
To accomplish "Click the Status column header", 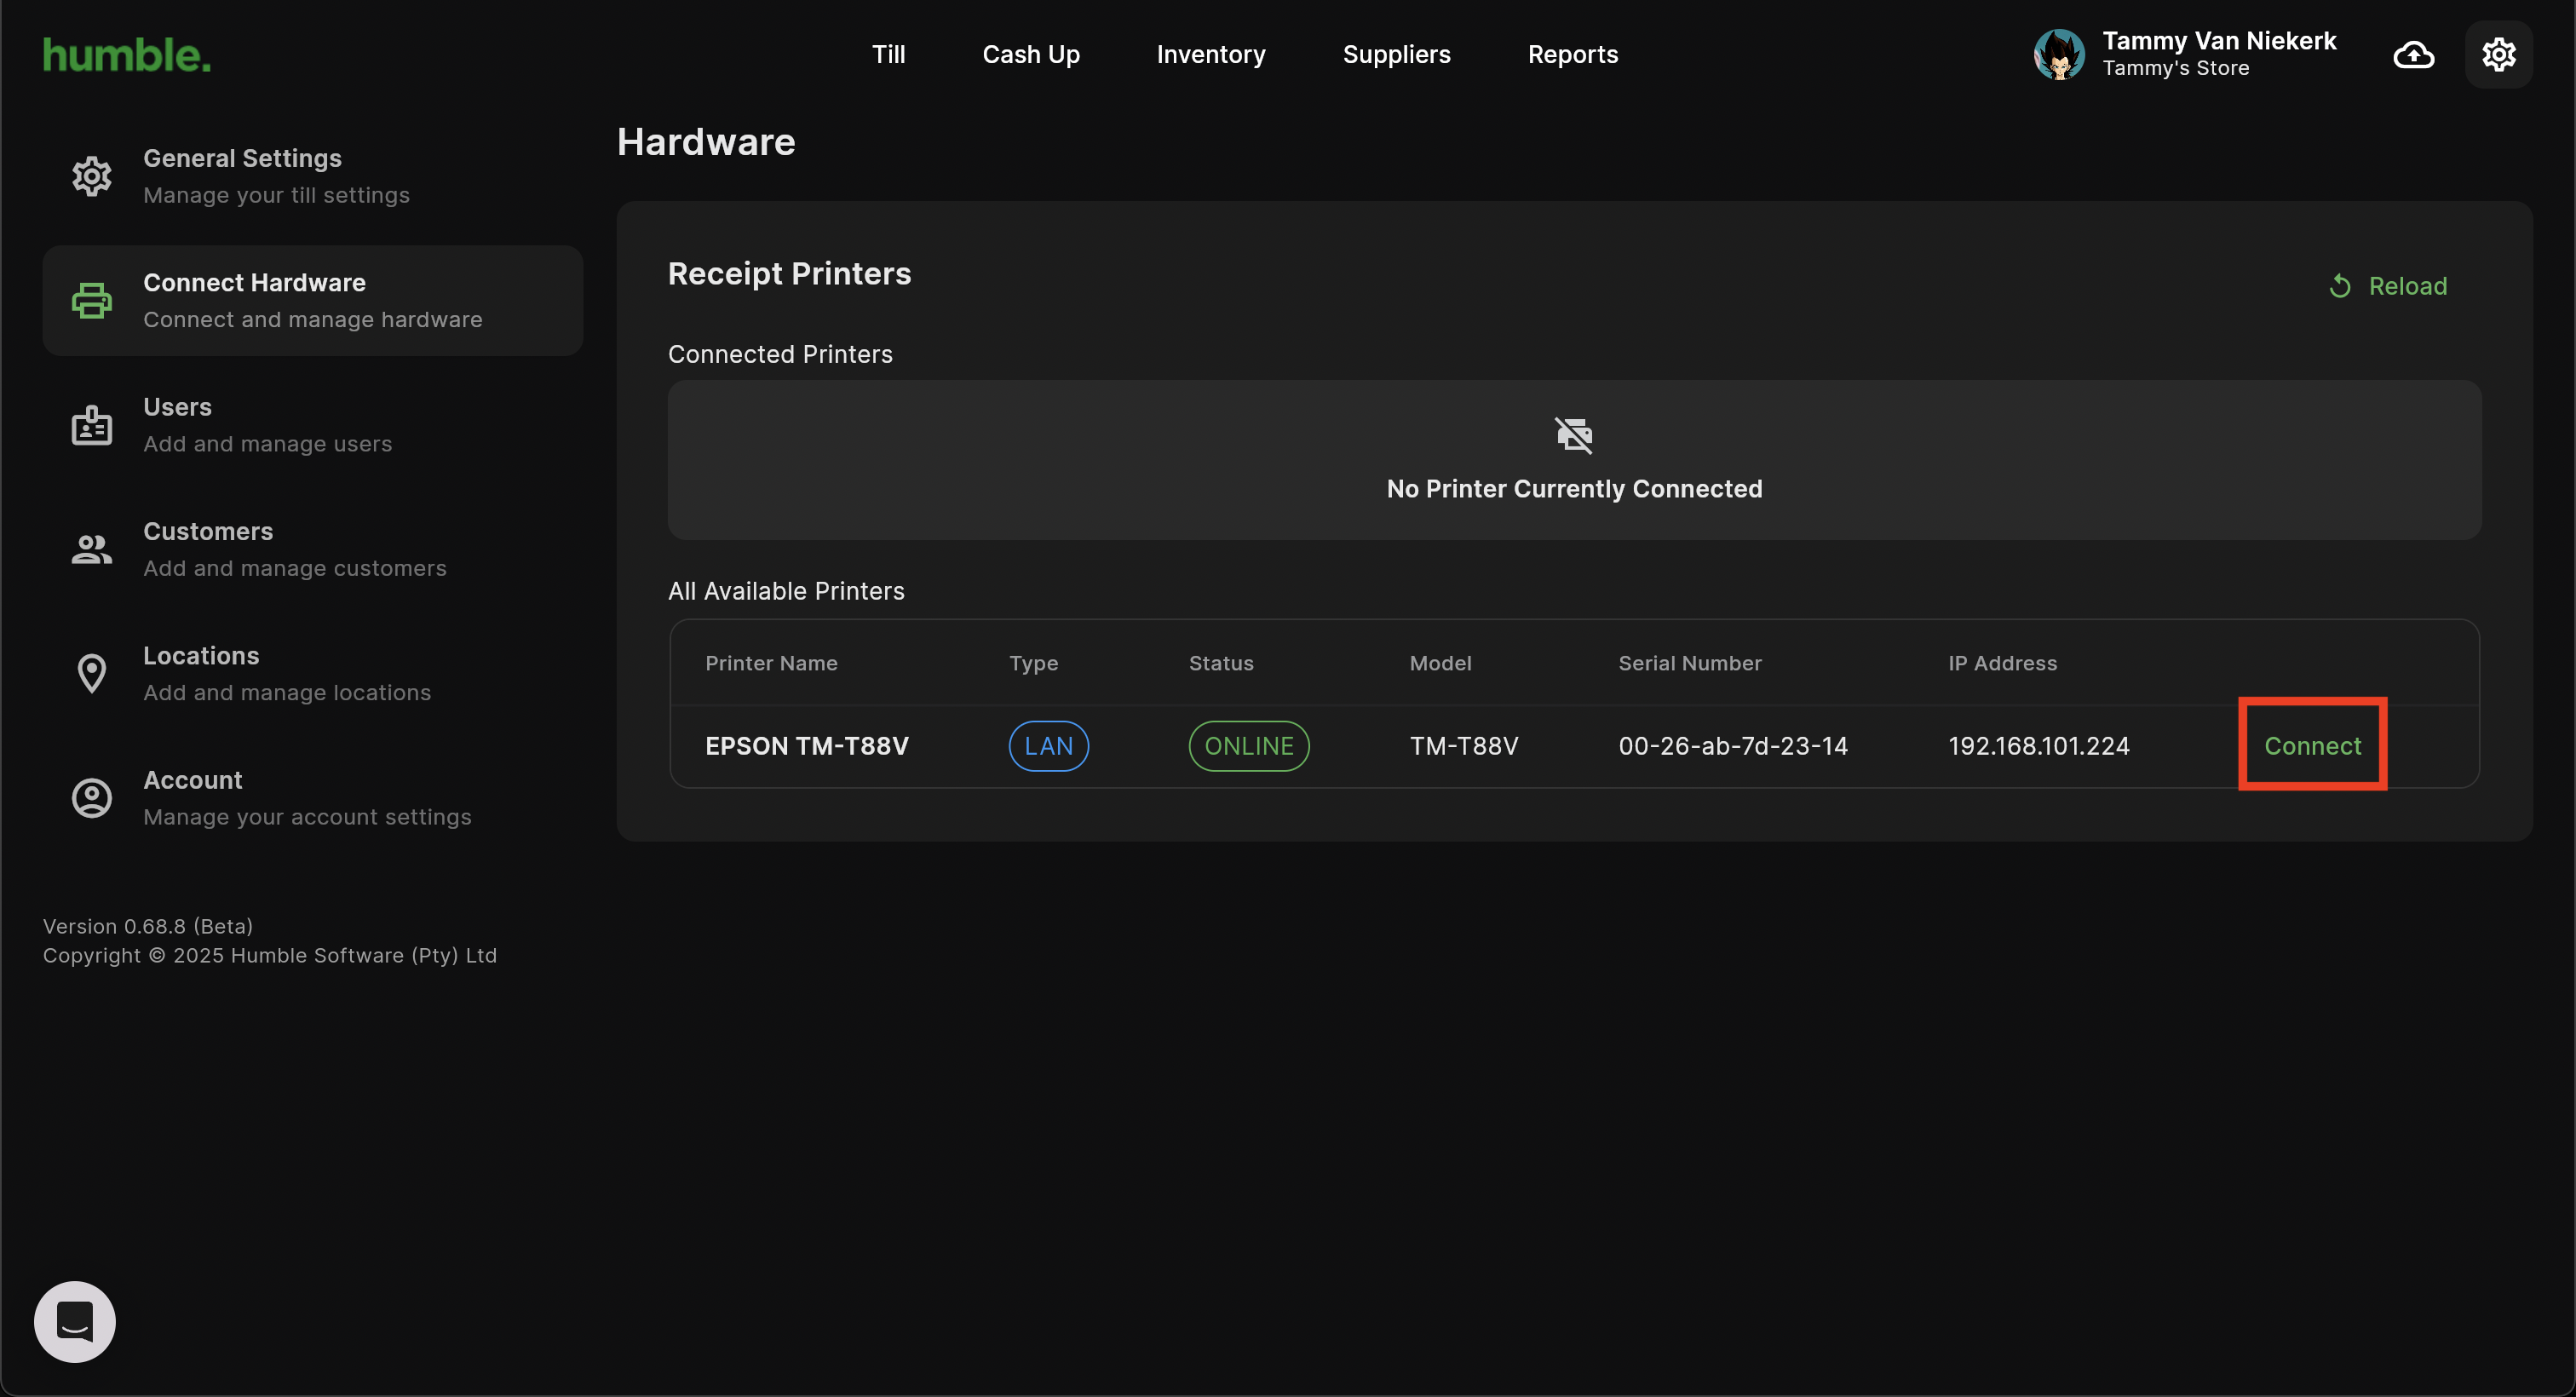I will click(x=1221, y=663).
